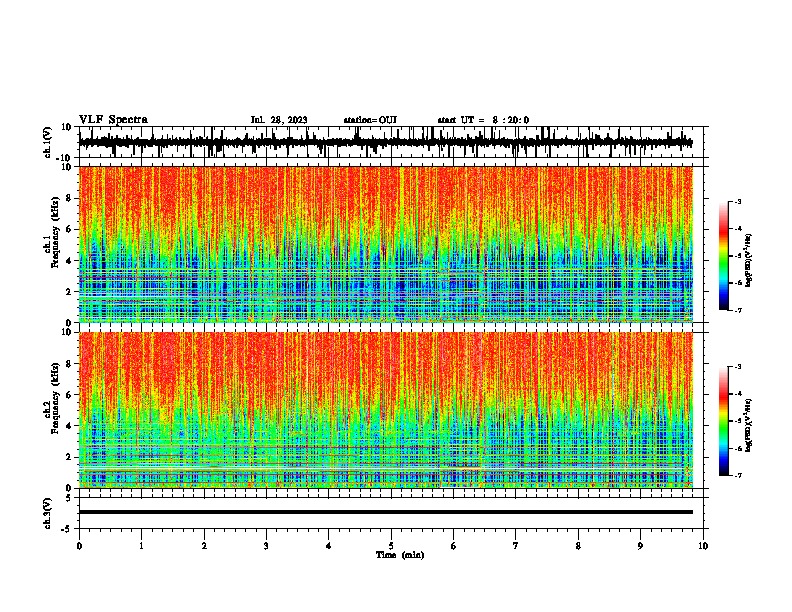
Task: Click the "3" tick on the time axis
Action: [266, 546]
